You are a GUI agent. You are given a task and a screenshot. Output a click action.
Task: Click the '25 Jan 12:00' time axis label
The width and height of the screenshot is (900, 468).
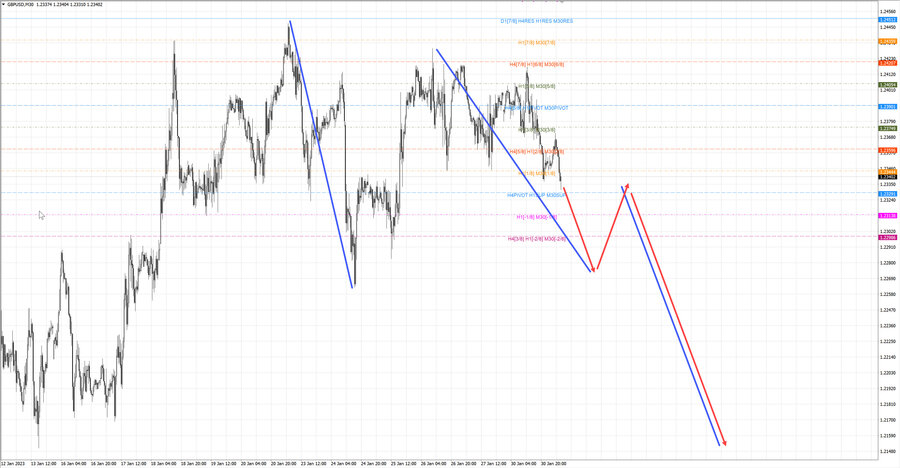(x=404, y=463)
